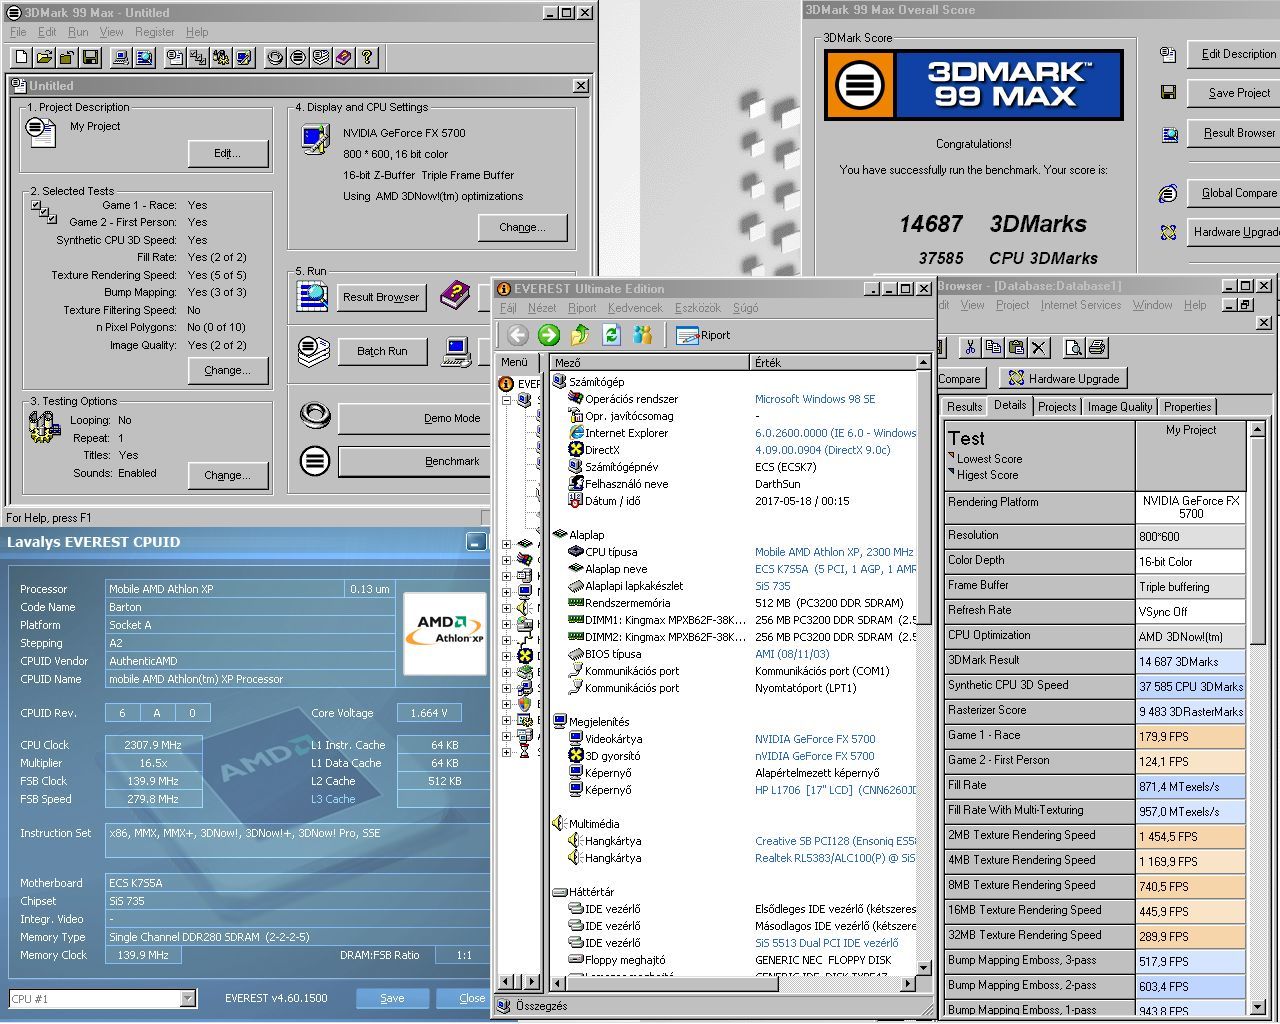The height and width of the screenshot is (1024, 1280).
Task: Minimize the Lavalys EVEREST CPUID panel
Action: click(x=476, y=542)
